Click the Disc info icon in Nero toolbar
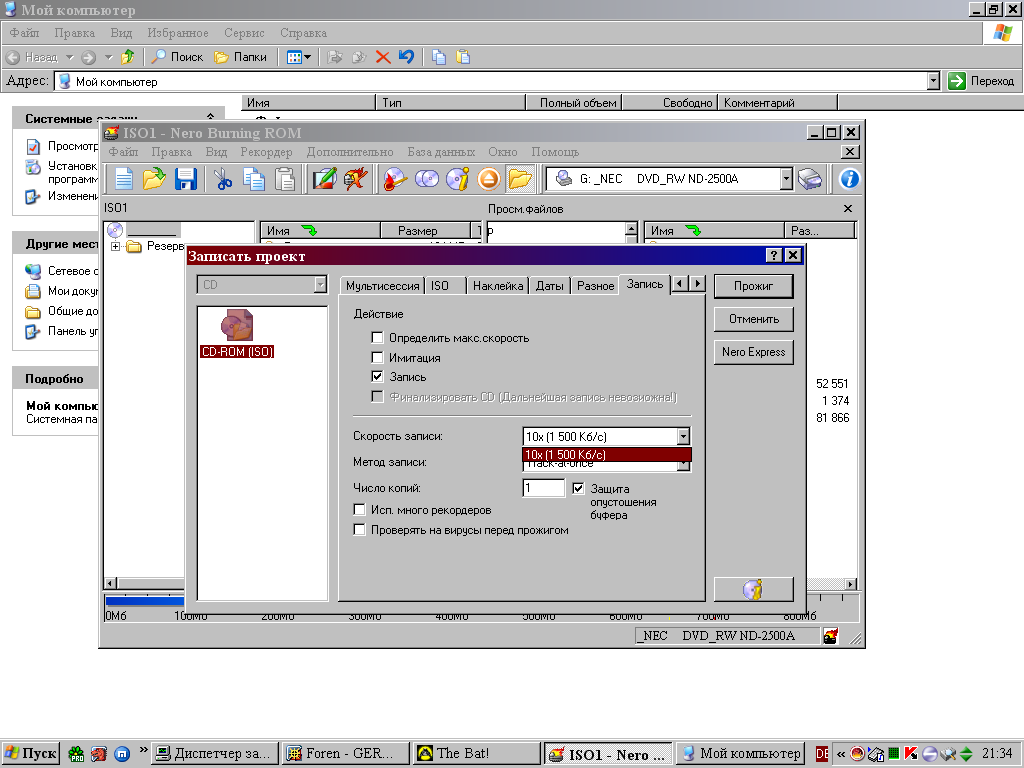This screenshot has width=1024, height=768. (458, 178)
